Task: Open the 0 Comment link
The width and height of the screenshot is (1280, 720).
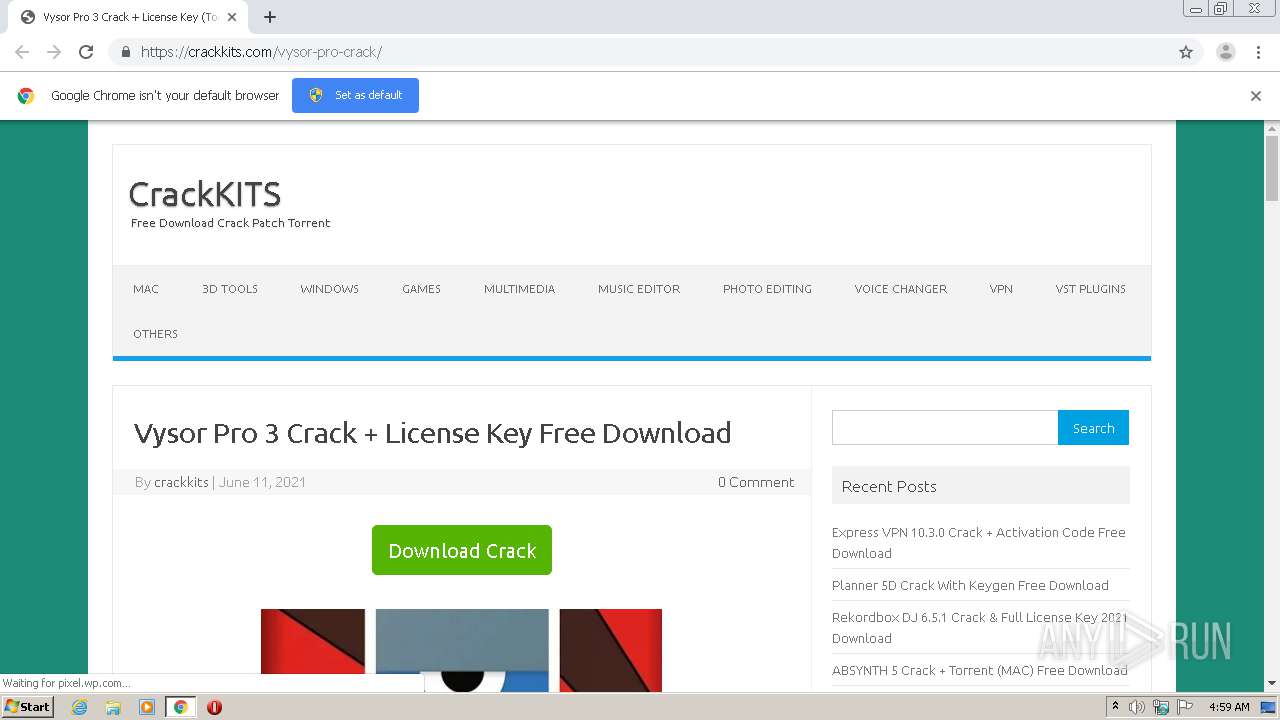Action: 756,482
